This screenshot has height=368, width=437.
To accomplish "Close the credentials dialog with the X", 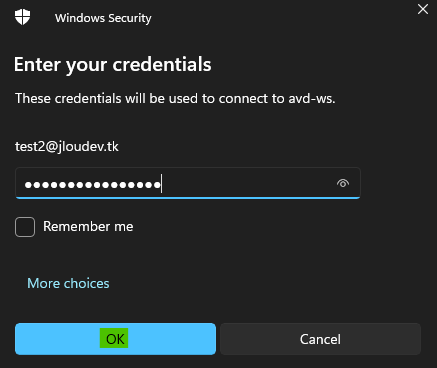I will (x=423, y=9).
